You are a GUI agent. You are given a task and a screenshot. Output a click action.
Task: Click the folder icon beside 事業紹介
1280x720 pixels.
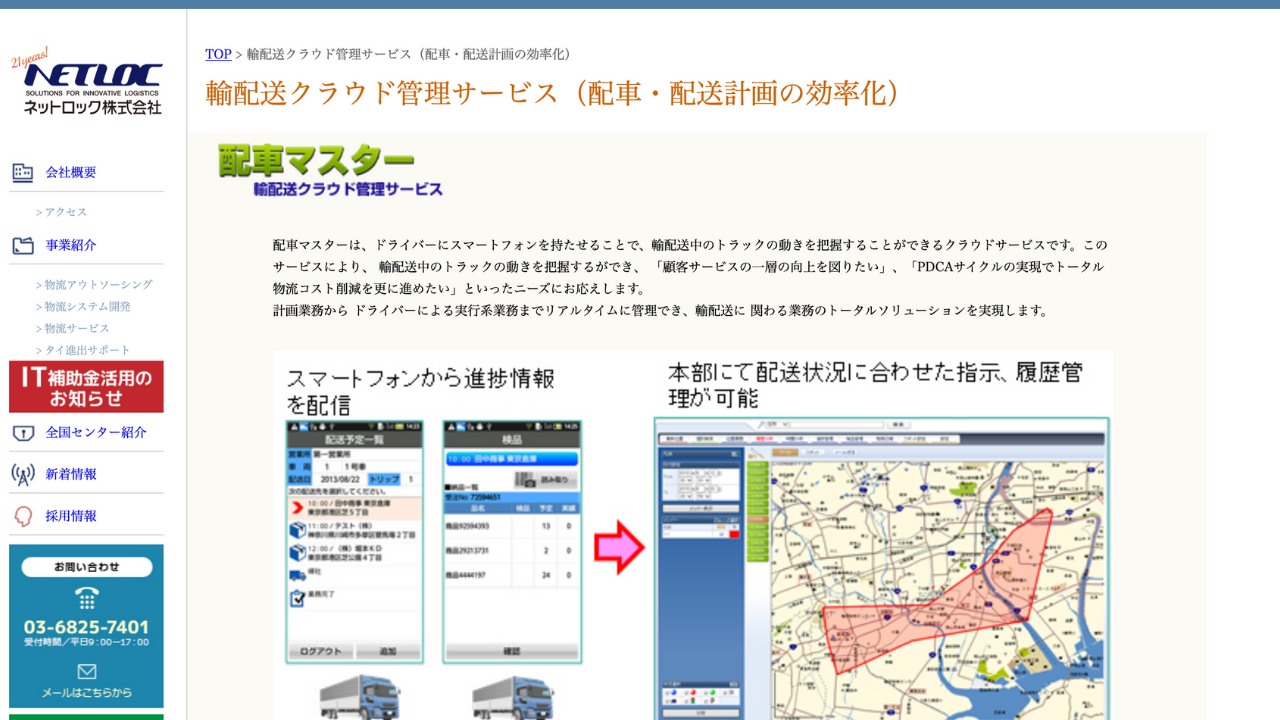coord(23,245)
